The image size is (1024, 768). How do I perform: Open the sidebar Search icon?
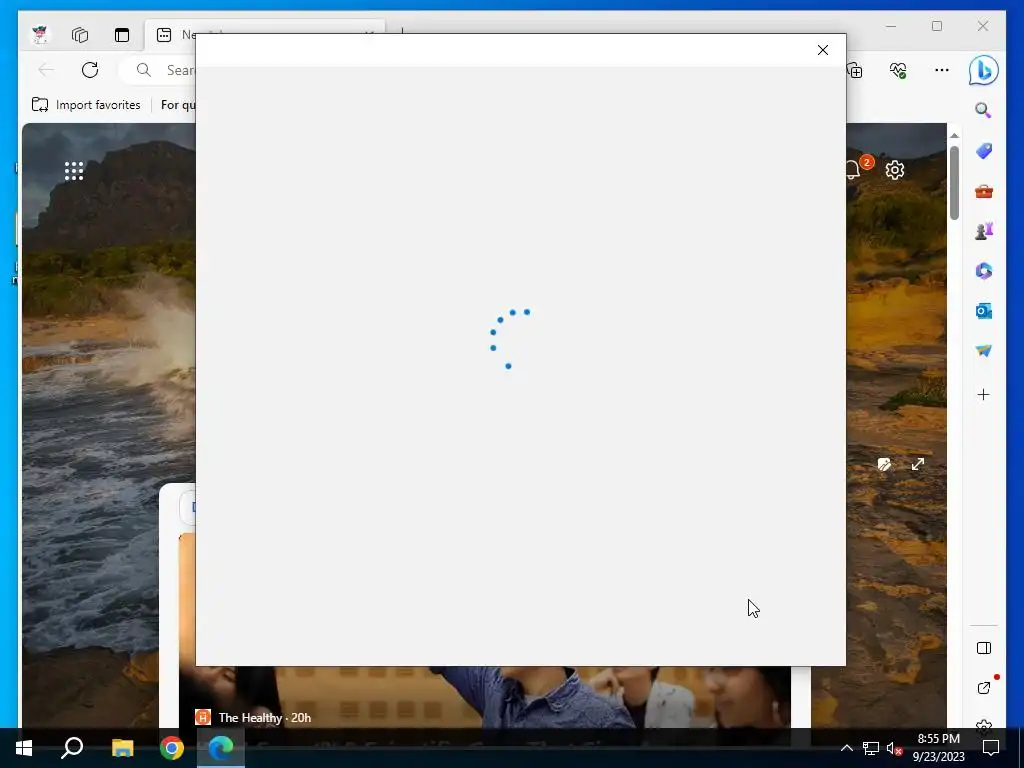click(983, 110)
